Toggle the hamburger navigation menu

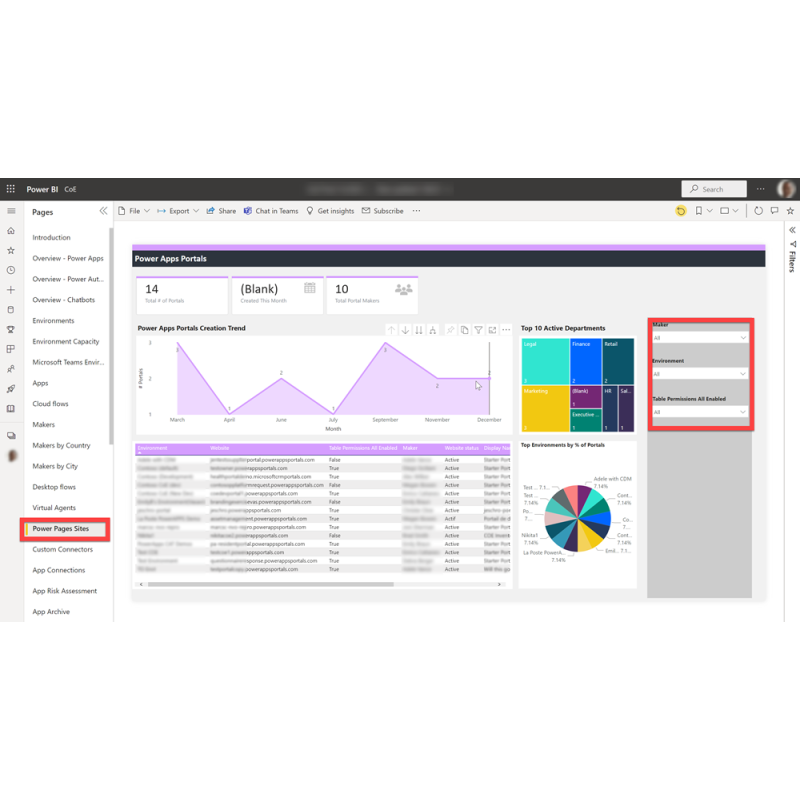pos(11,211)
